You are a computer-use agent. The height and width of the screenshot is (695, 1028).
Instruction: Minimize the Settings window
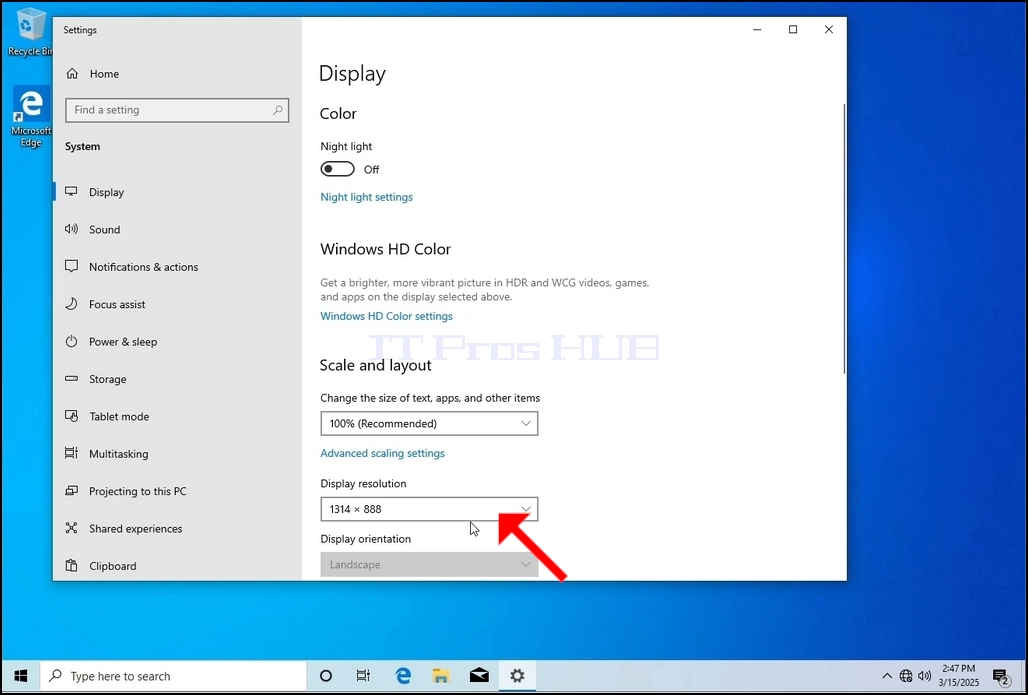757,30
